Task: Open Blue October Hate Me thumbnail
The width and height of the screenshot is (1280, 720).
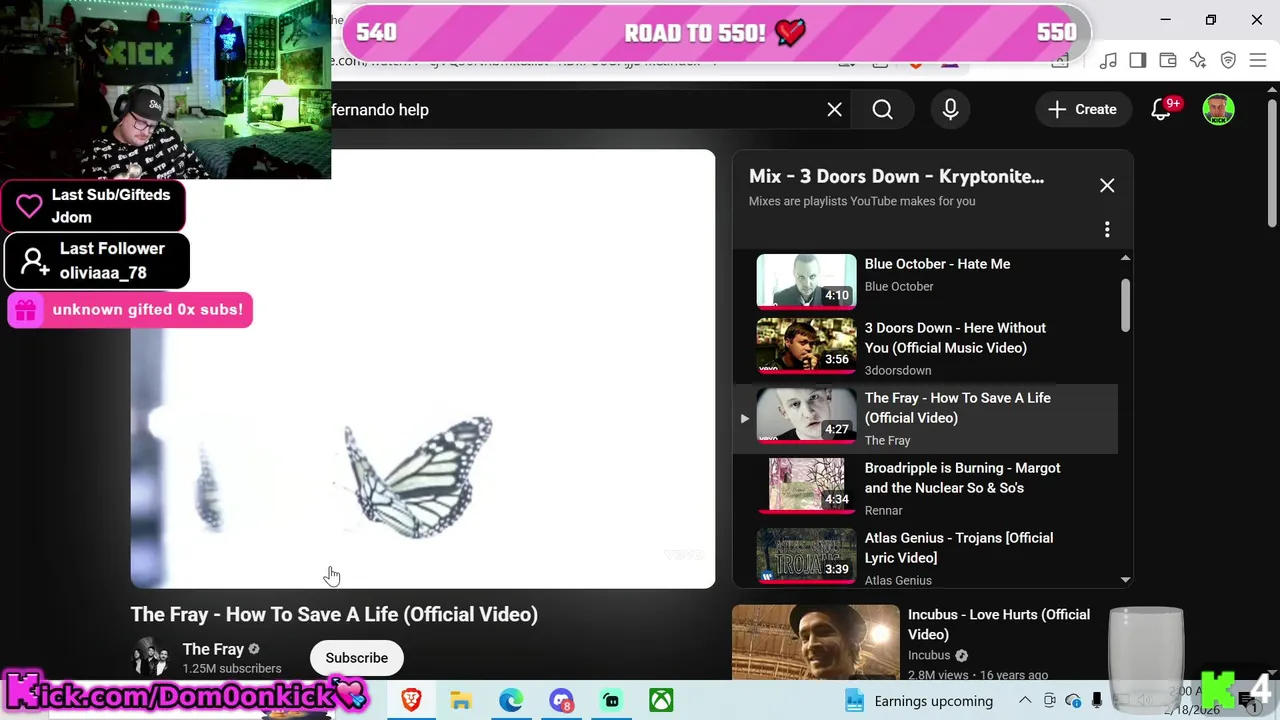Action: [806, 281]
